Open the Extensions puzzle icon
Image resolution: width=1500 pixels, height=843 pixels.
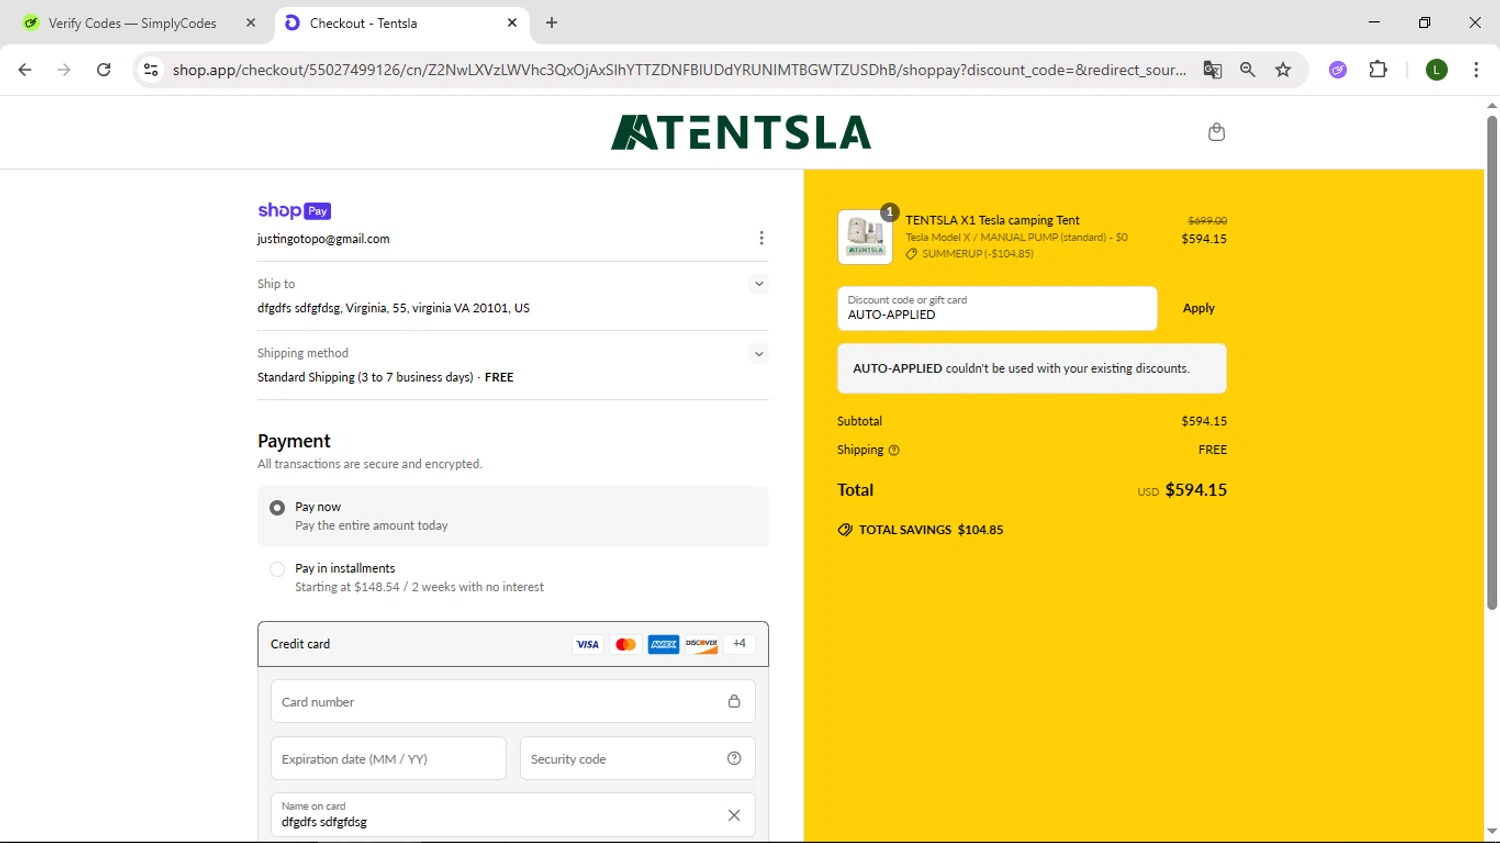[1378, 69]
